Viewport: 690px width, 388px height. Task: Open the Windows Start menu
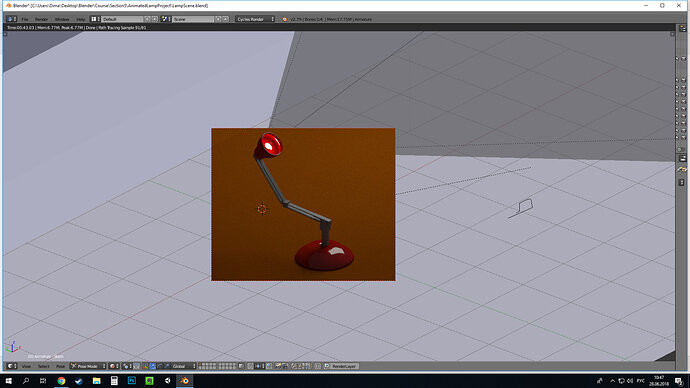coord(8,381)
